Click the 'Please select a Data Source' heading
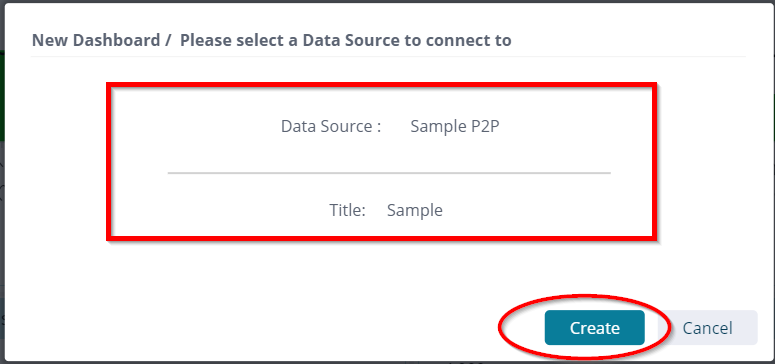The image size is (775, 364). pos(345,40)
